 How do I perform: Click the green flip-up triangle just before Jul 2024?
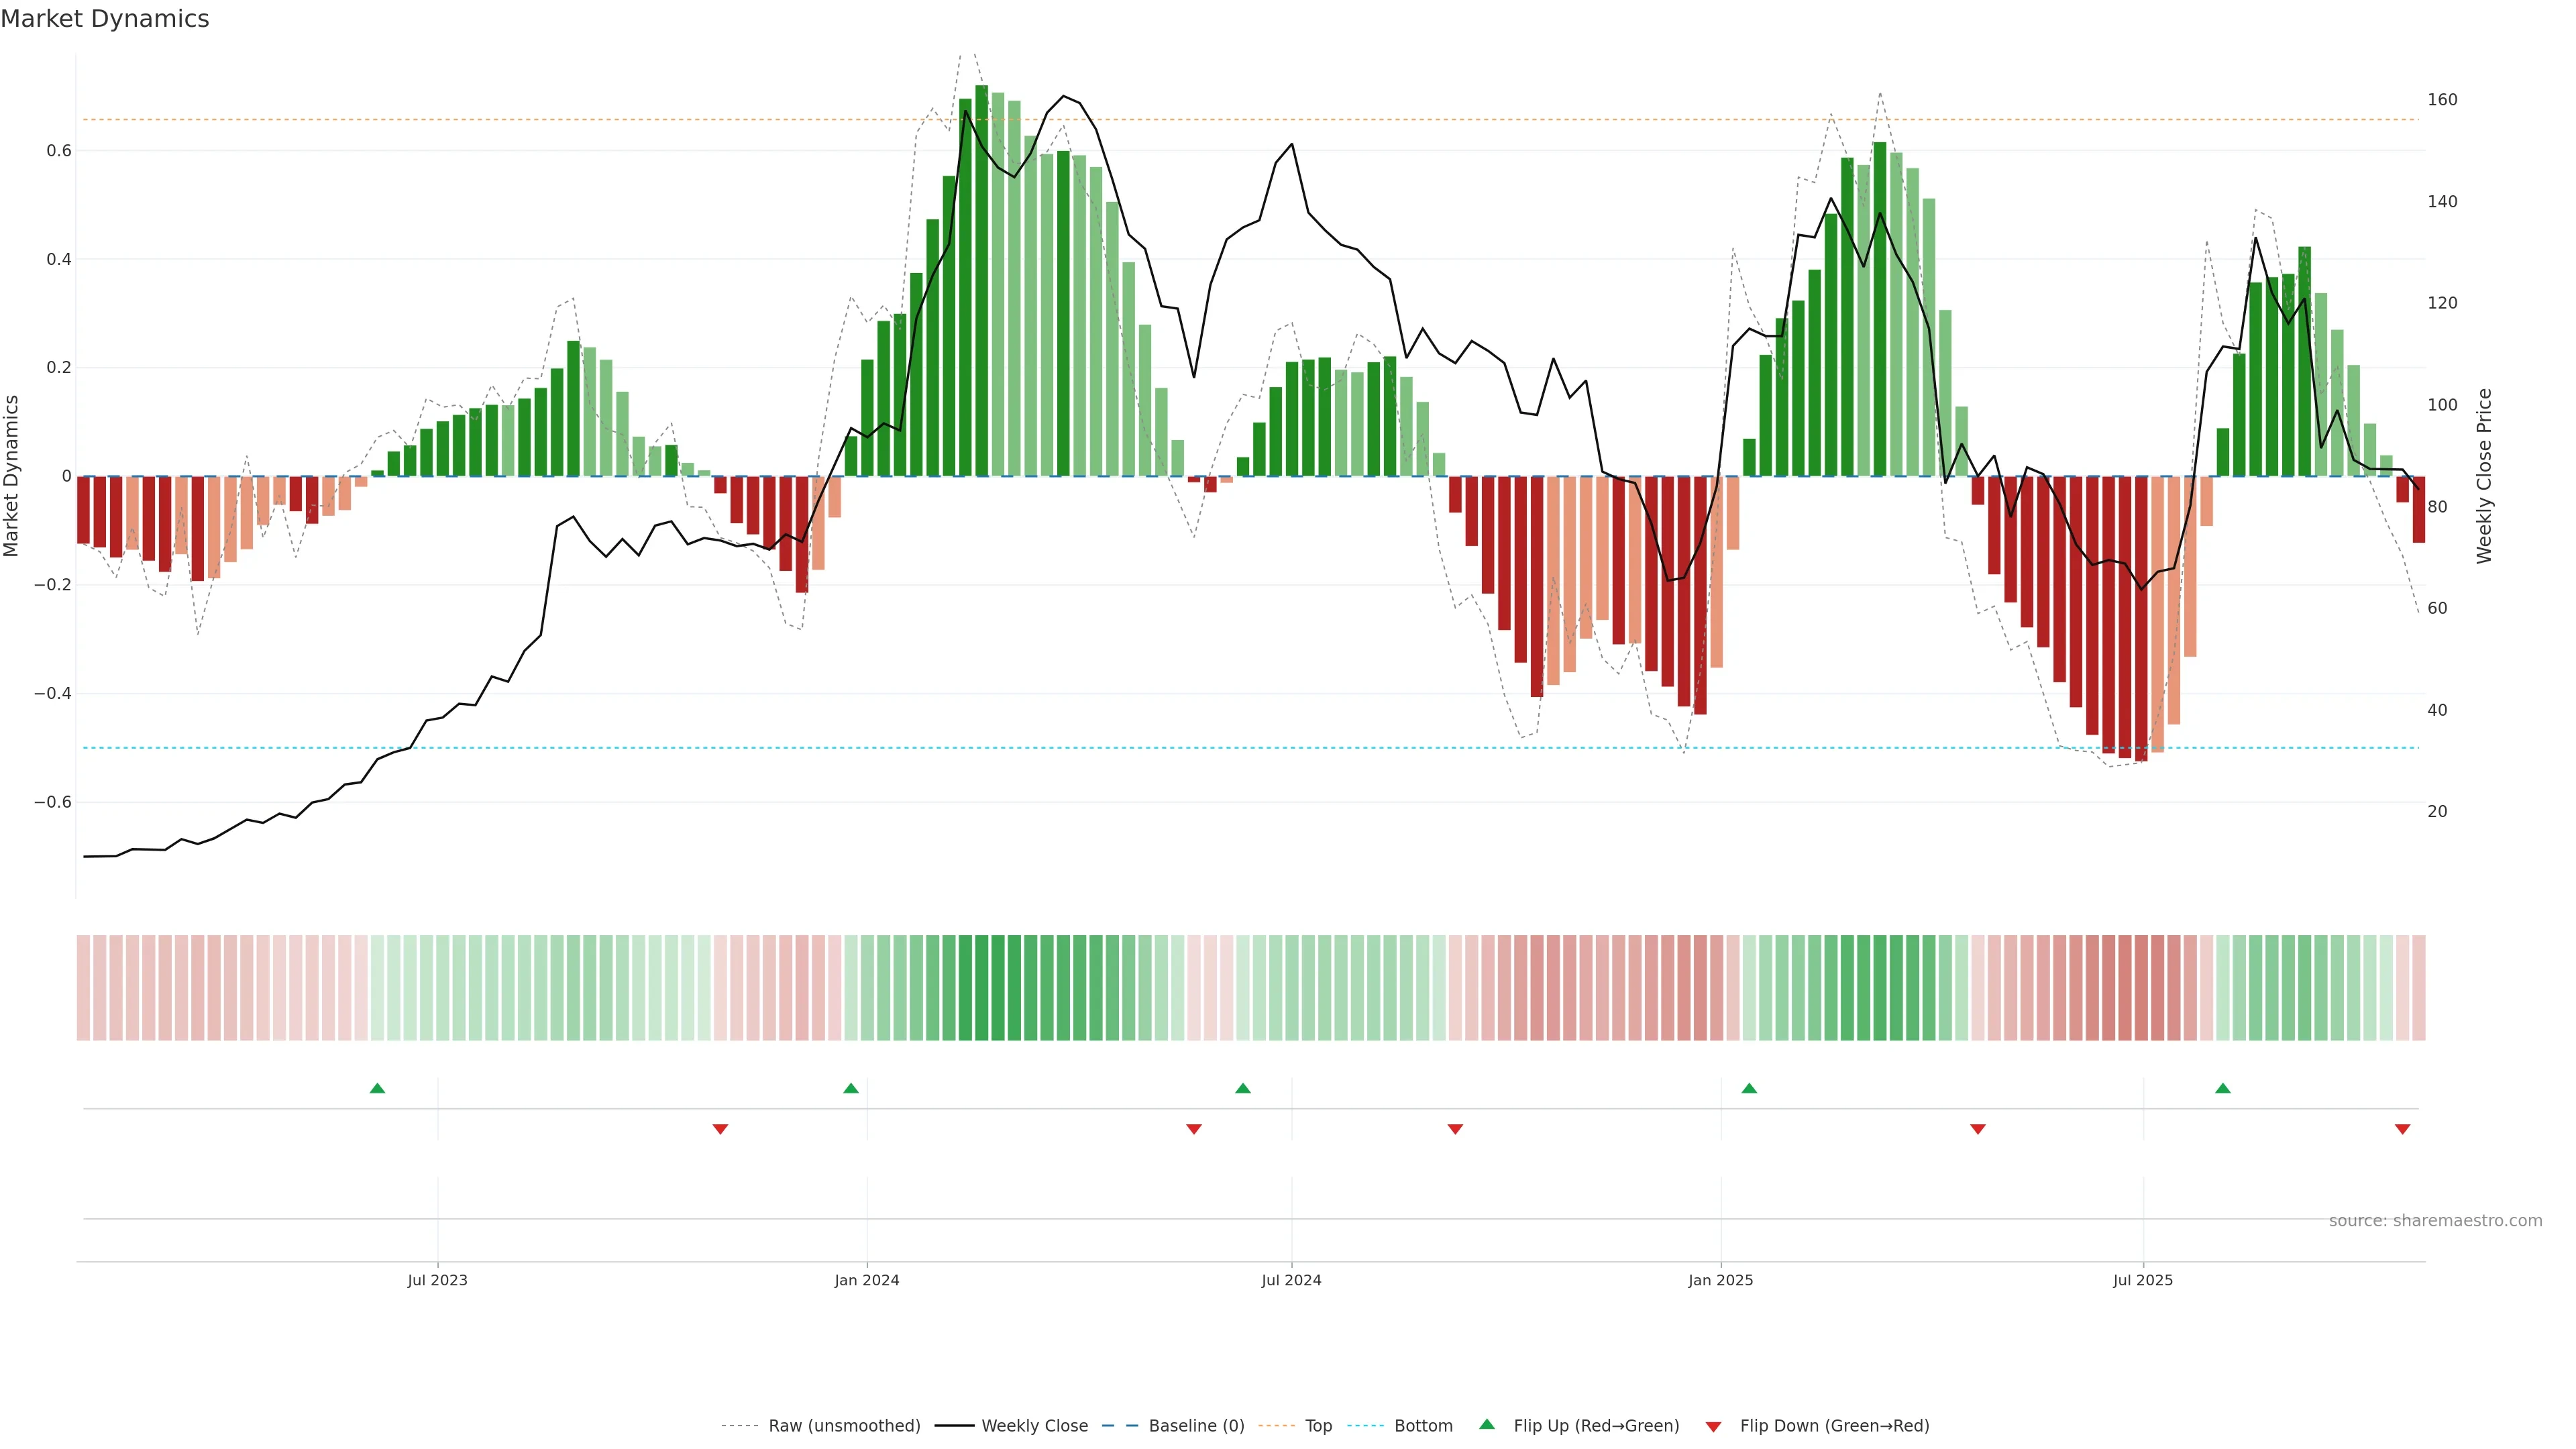pos(1243,1088)
